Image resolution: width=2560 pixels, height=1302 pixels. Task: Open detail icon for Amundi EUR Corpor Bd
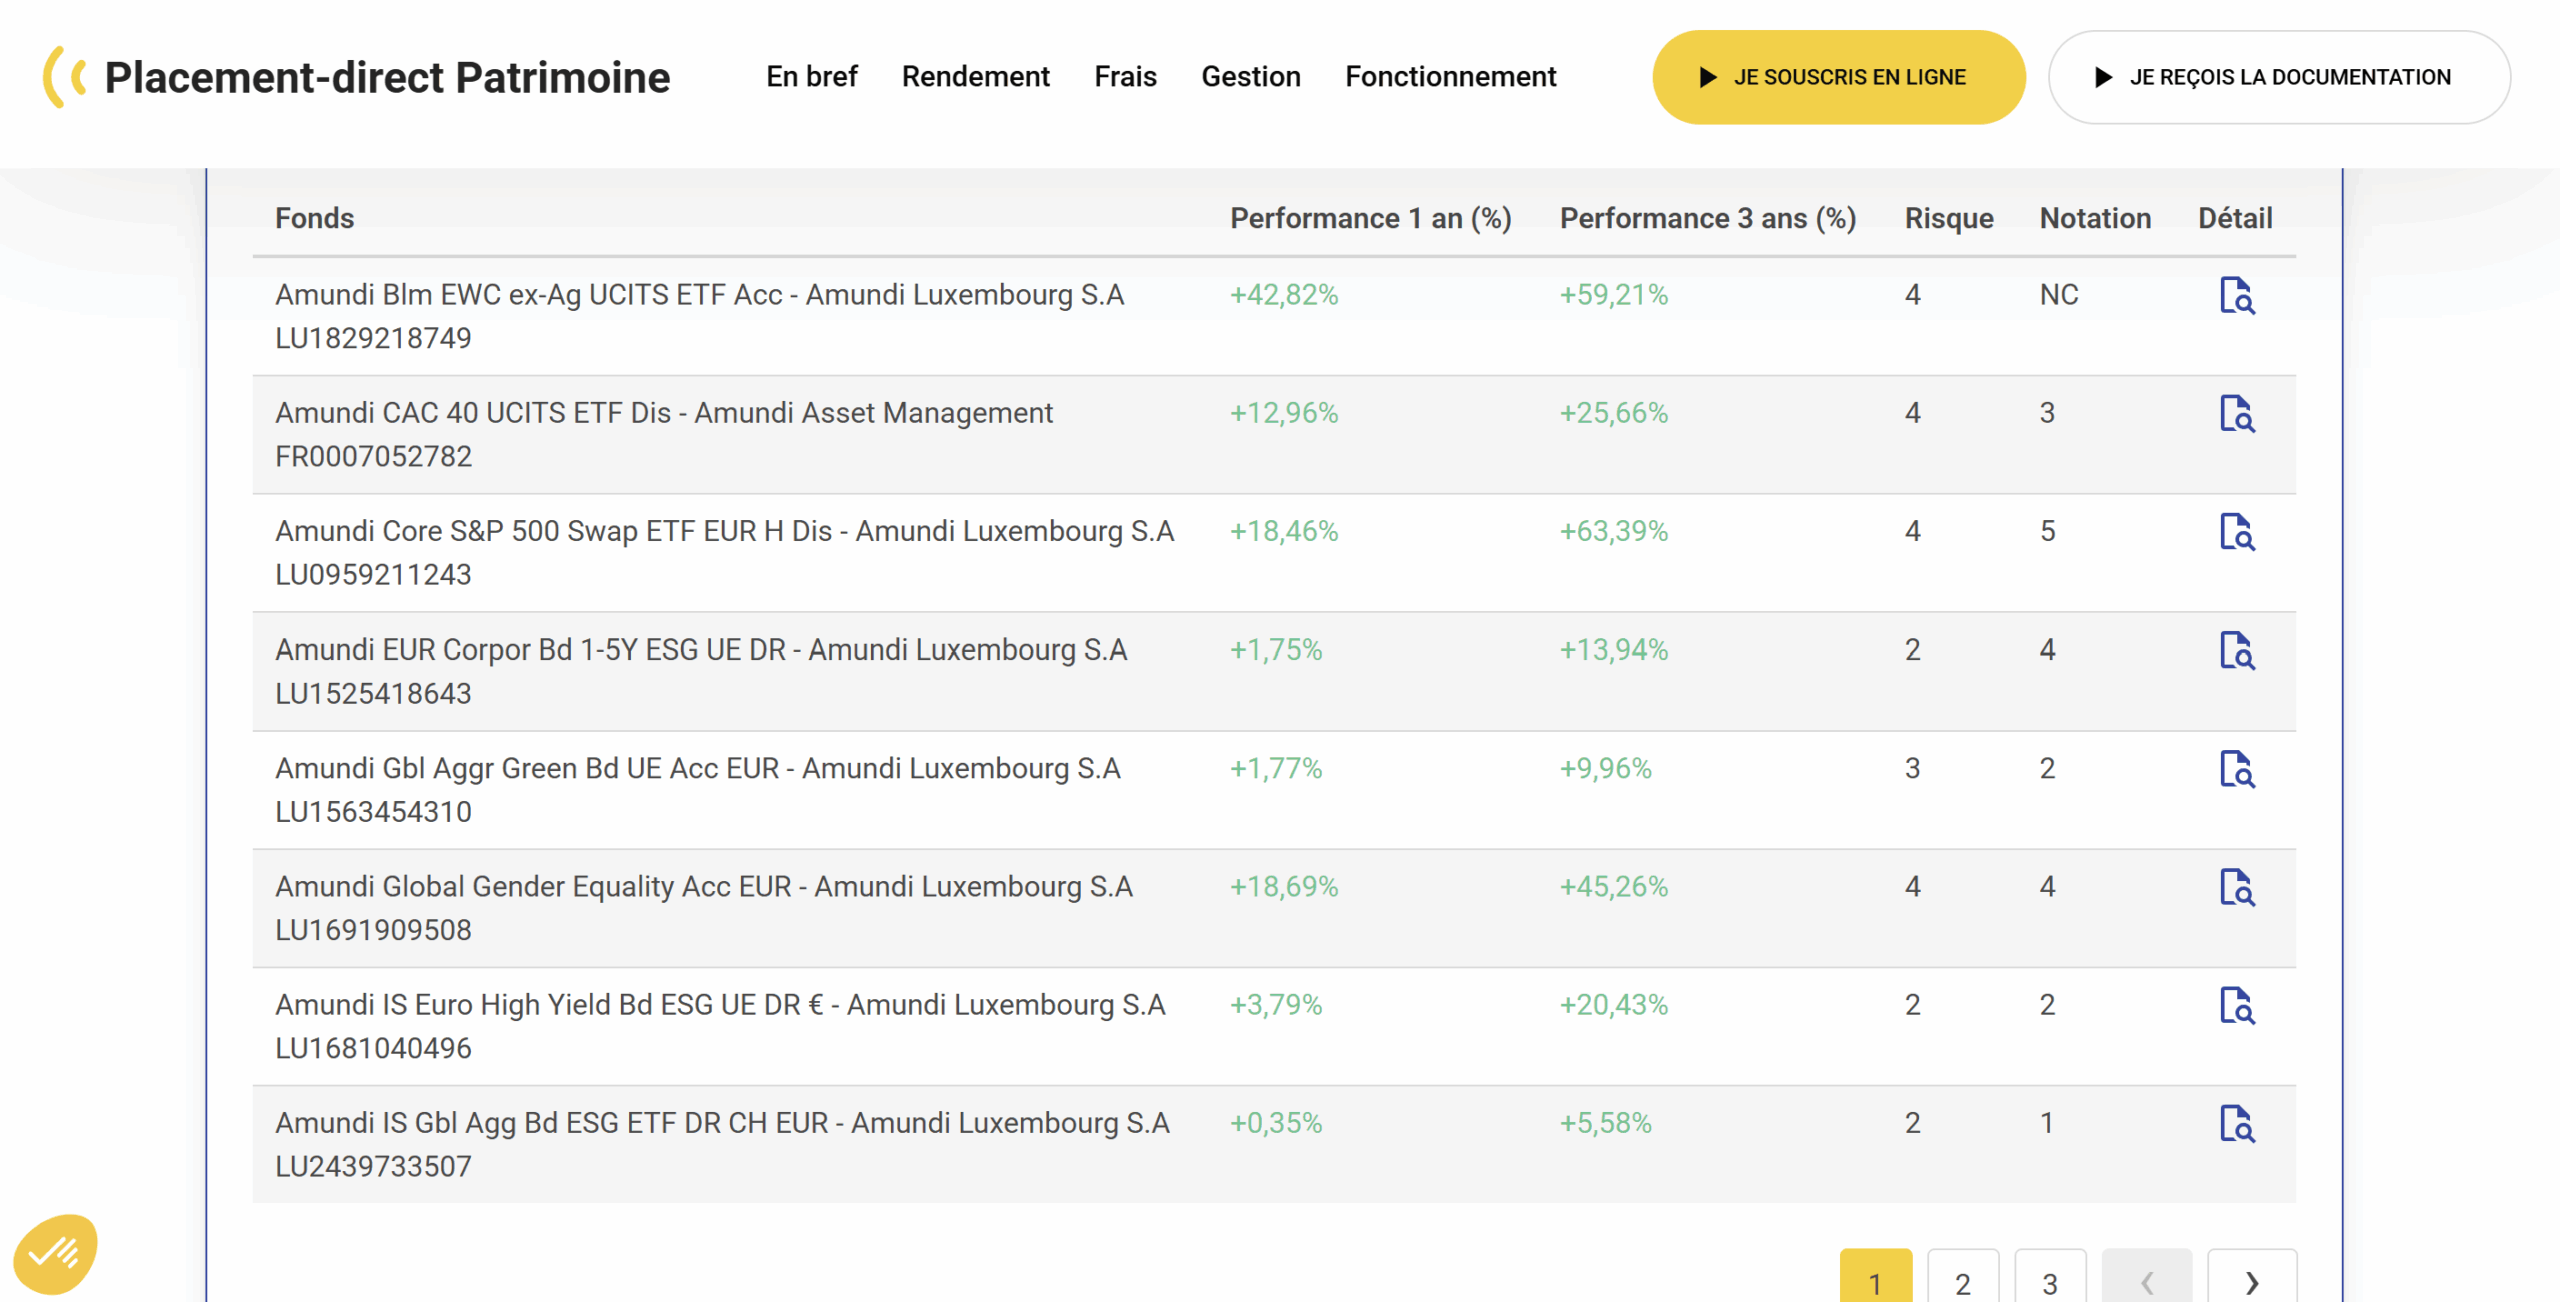2236,651
